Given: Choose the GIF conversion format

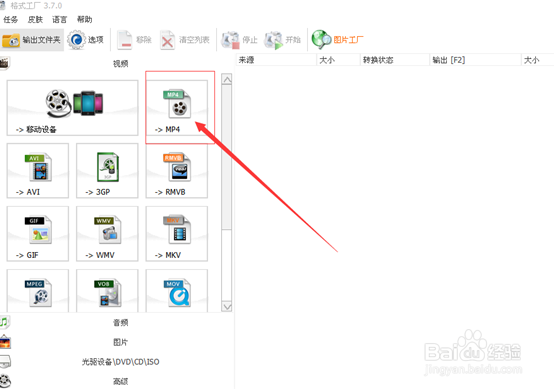Looking at the screenshot, I should coord(38,234).
